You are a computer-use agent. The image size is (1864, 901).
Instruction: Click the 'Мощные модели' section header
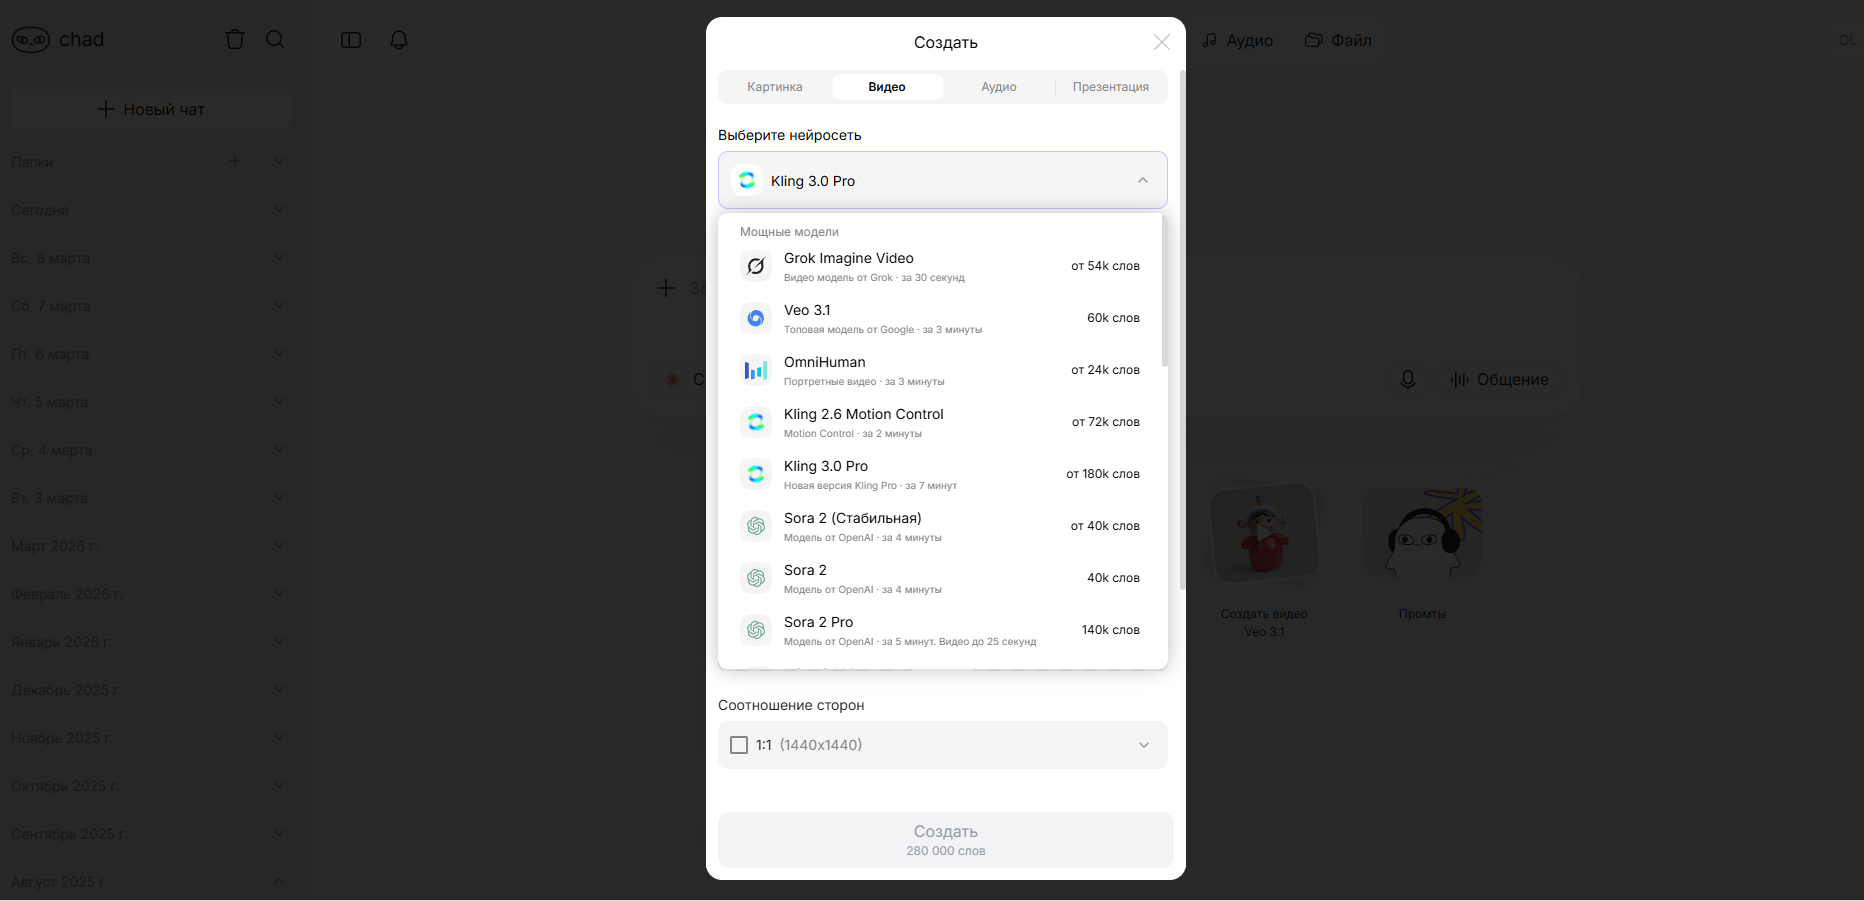pos(789,232)
